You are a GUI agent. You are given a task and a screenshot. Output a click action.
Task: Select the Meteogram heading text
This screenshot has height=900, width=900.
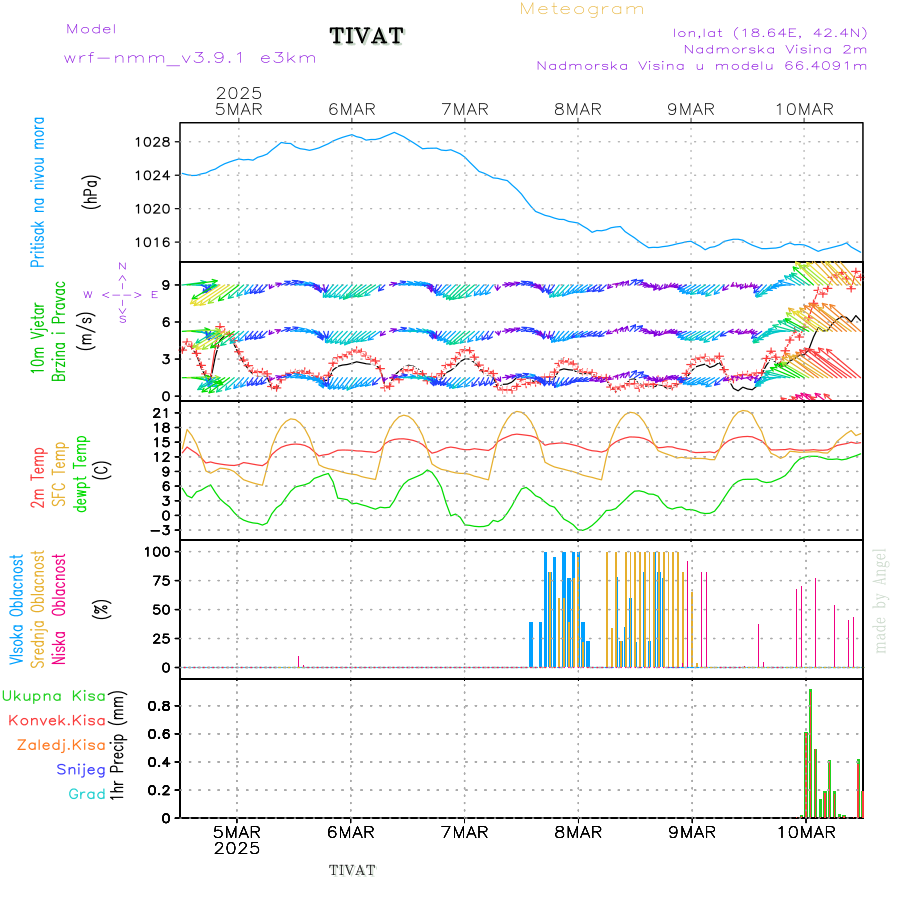pos(582,9)
